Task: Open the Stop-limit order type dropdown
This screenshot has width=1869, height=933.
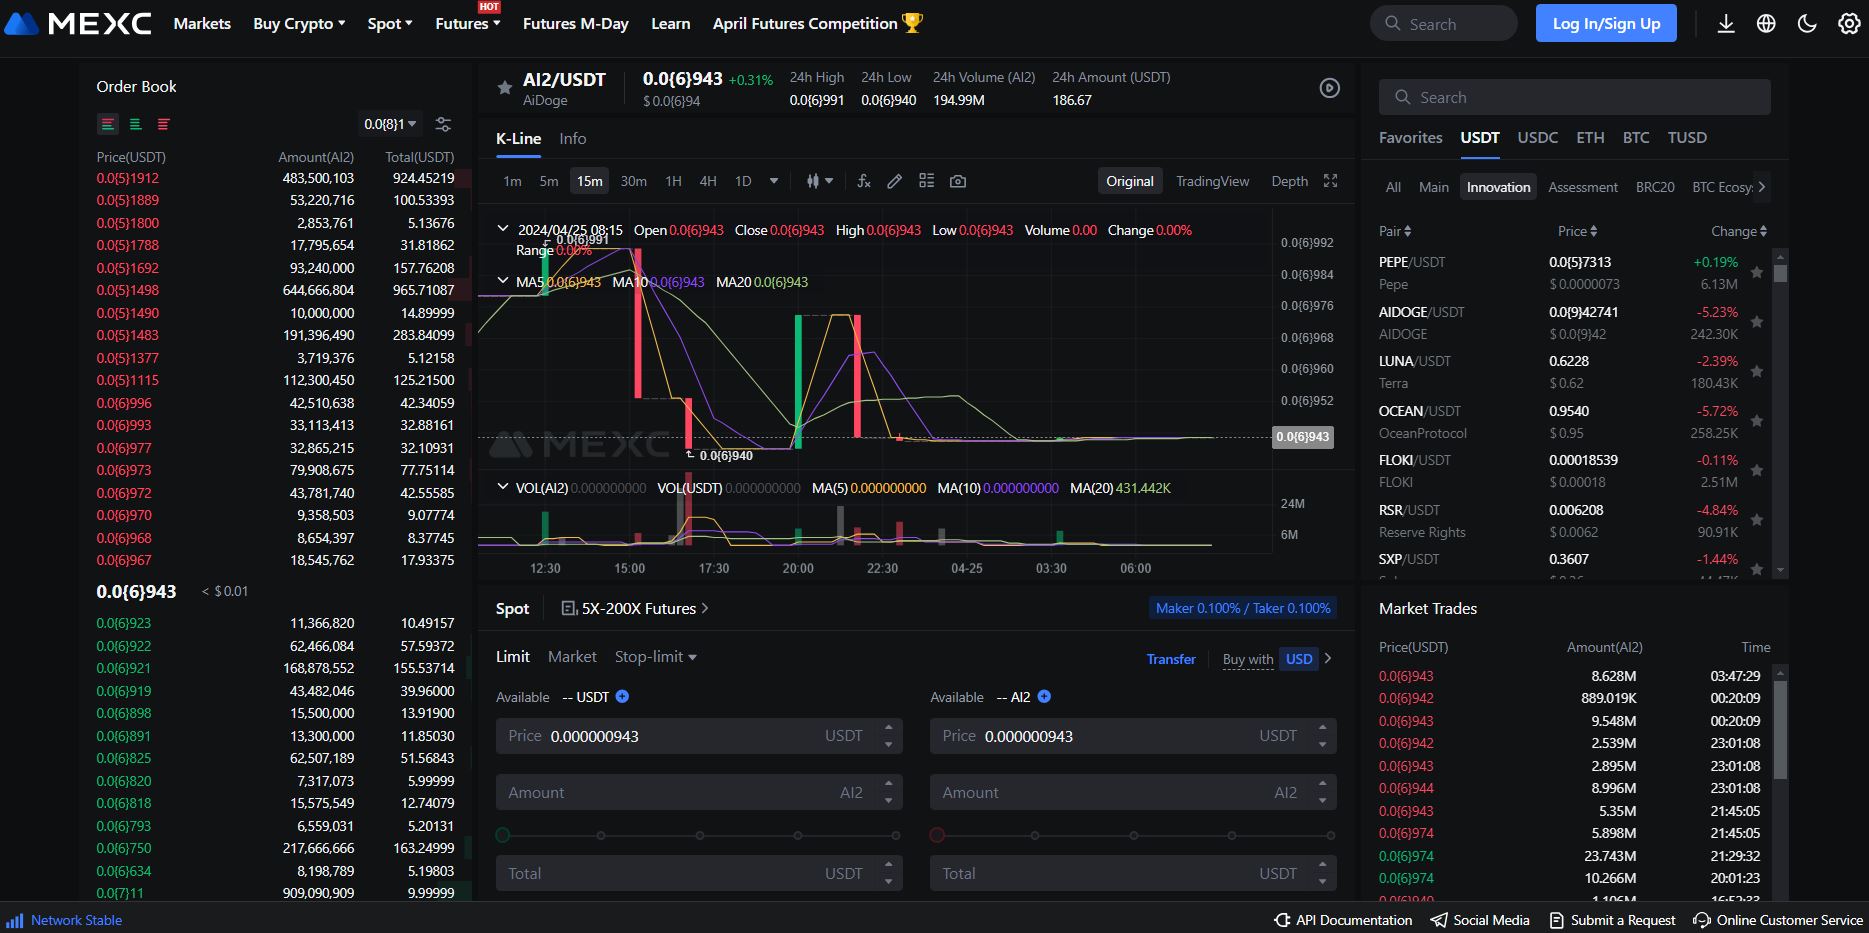Action: coord(655,656)
